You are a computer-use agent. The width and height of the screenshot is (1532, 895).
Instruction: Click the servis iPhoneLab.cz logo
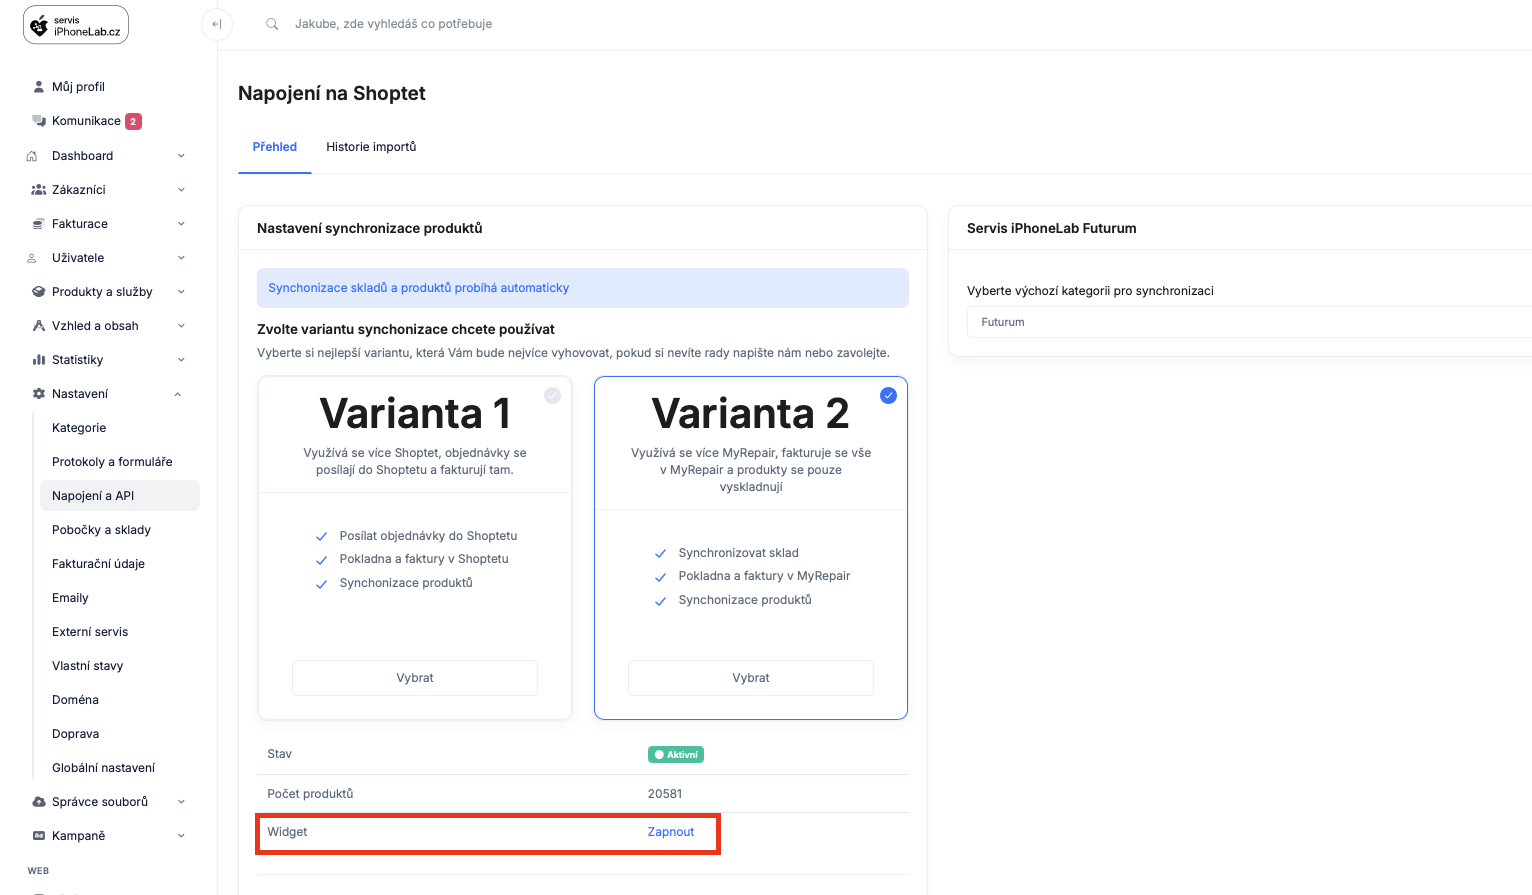point(75,24)
